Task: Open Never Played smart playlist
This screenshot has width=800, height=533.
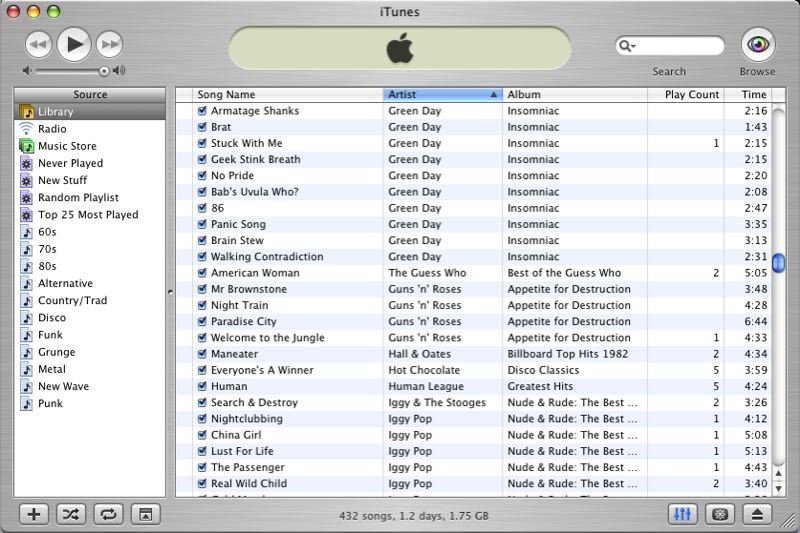Action: (x=90, y=163)
